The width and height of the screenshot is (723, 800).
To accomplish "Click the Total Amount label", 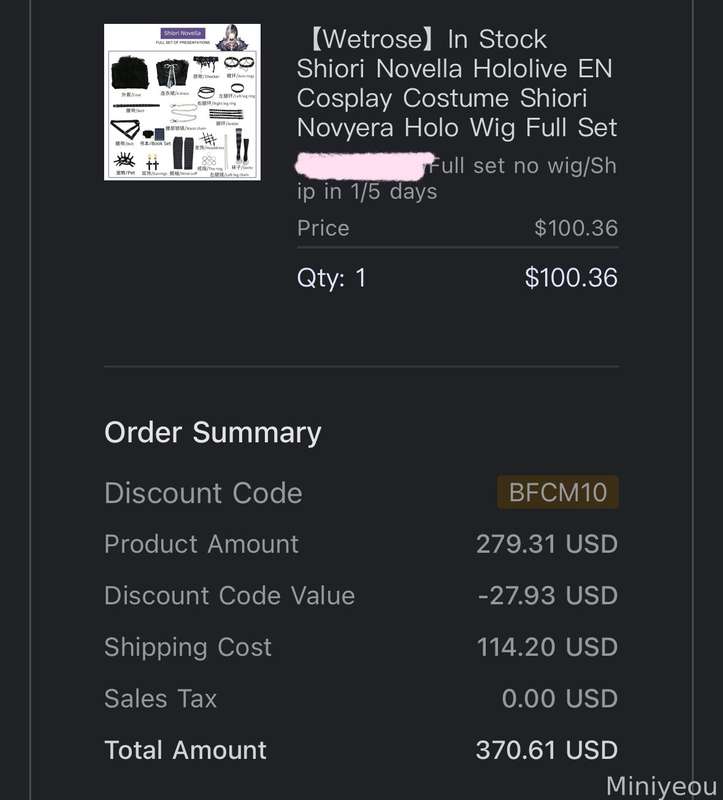I will pyautogui.click(x=185, y=750).
